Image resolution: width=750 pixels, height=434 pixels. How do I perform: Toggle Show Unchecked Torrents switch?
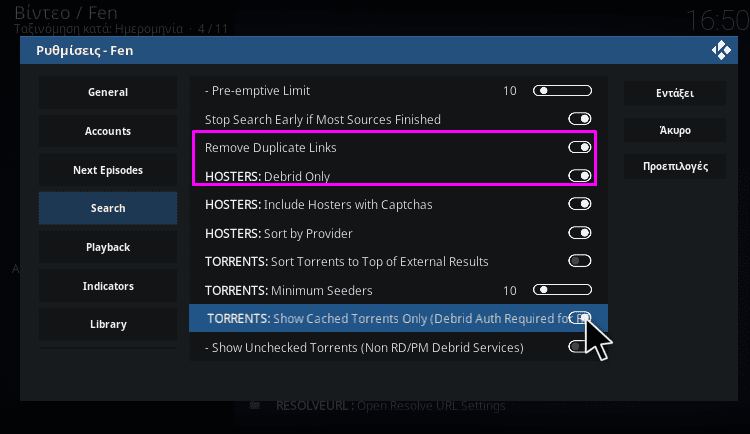pyautogui.click(x=578, y=346)
